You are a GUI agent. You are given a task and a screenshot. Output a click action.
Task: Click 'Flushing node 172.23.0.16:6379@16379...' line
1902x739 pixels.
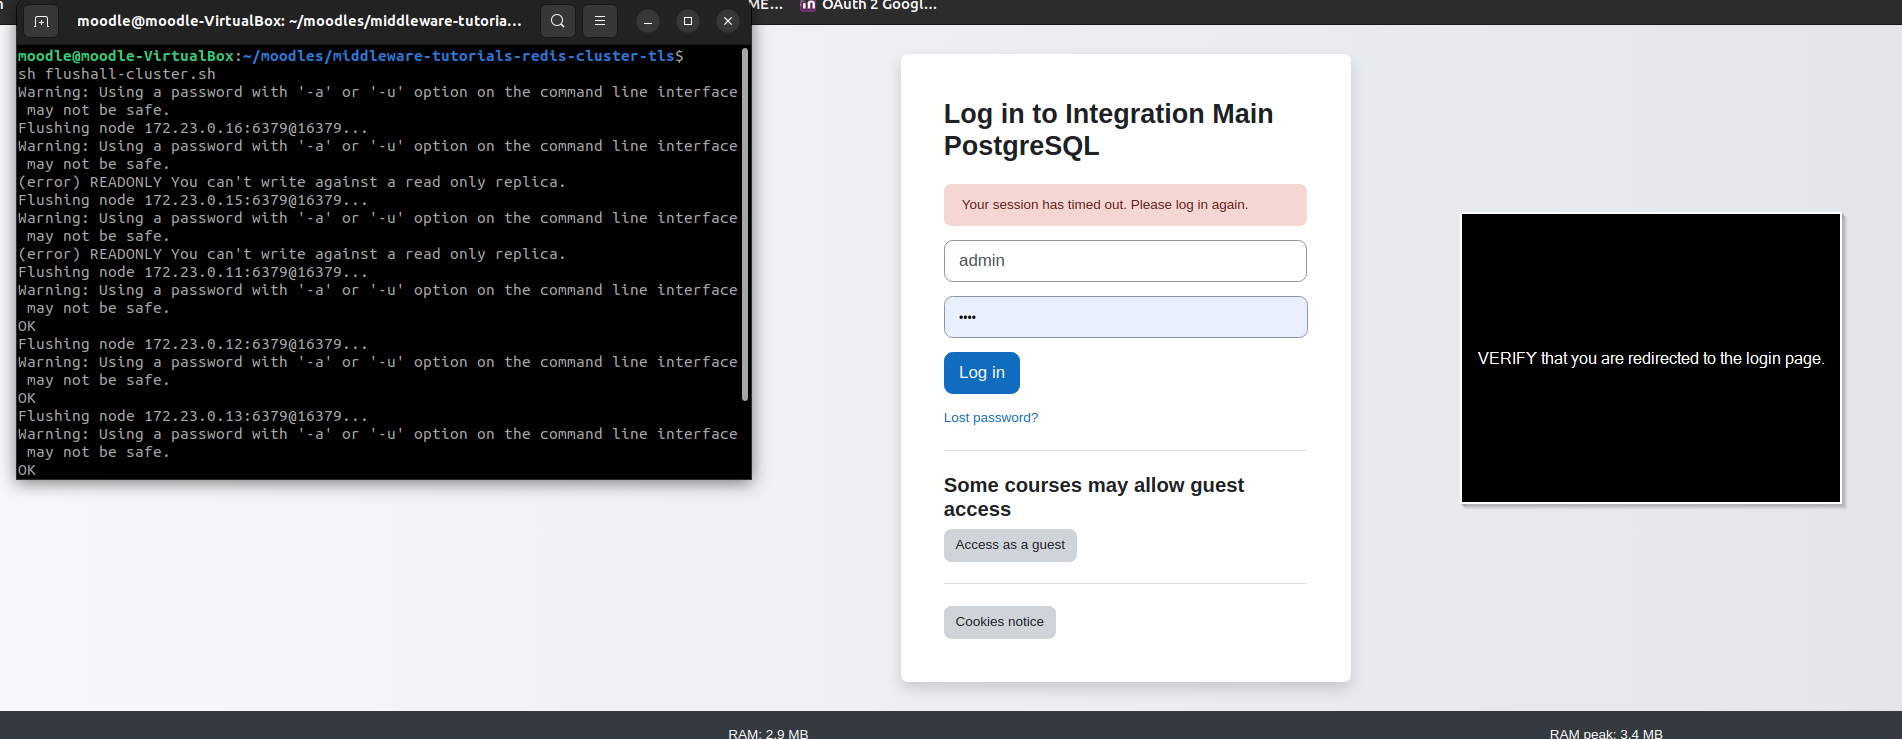coord(193,128)
